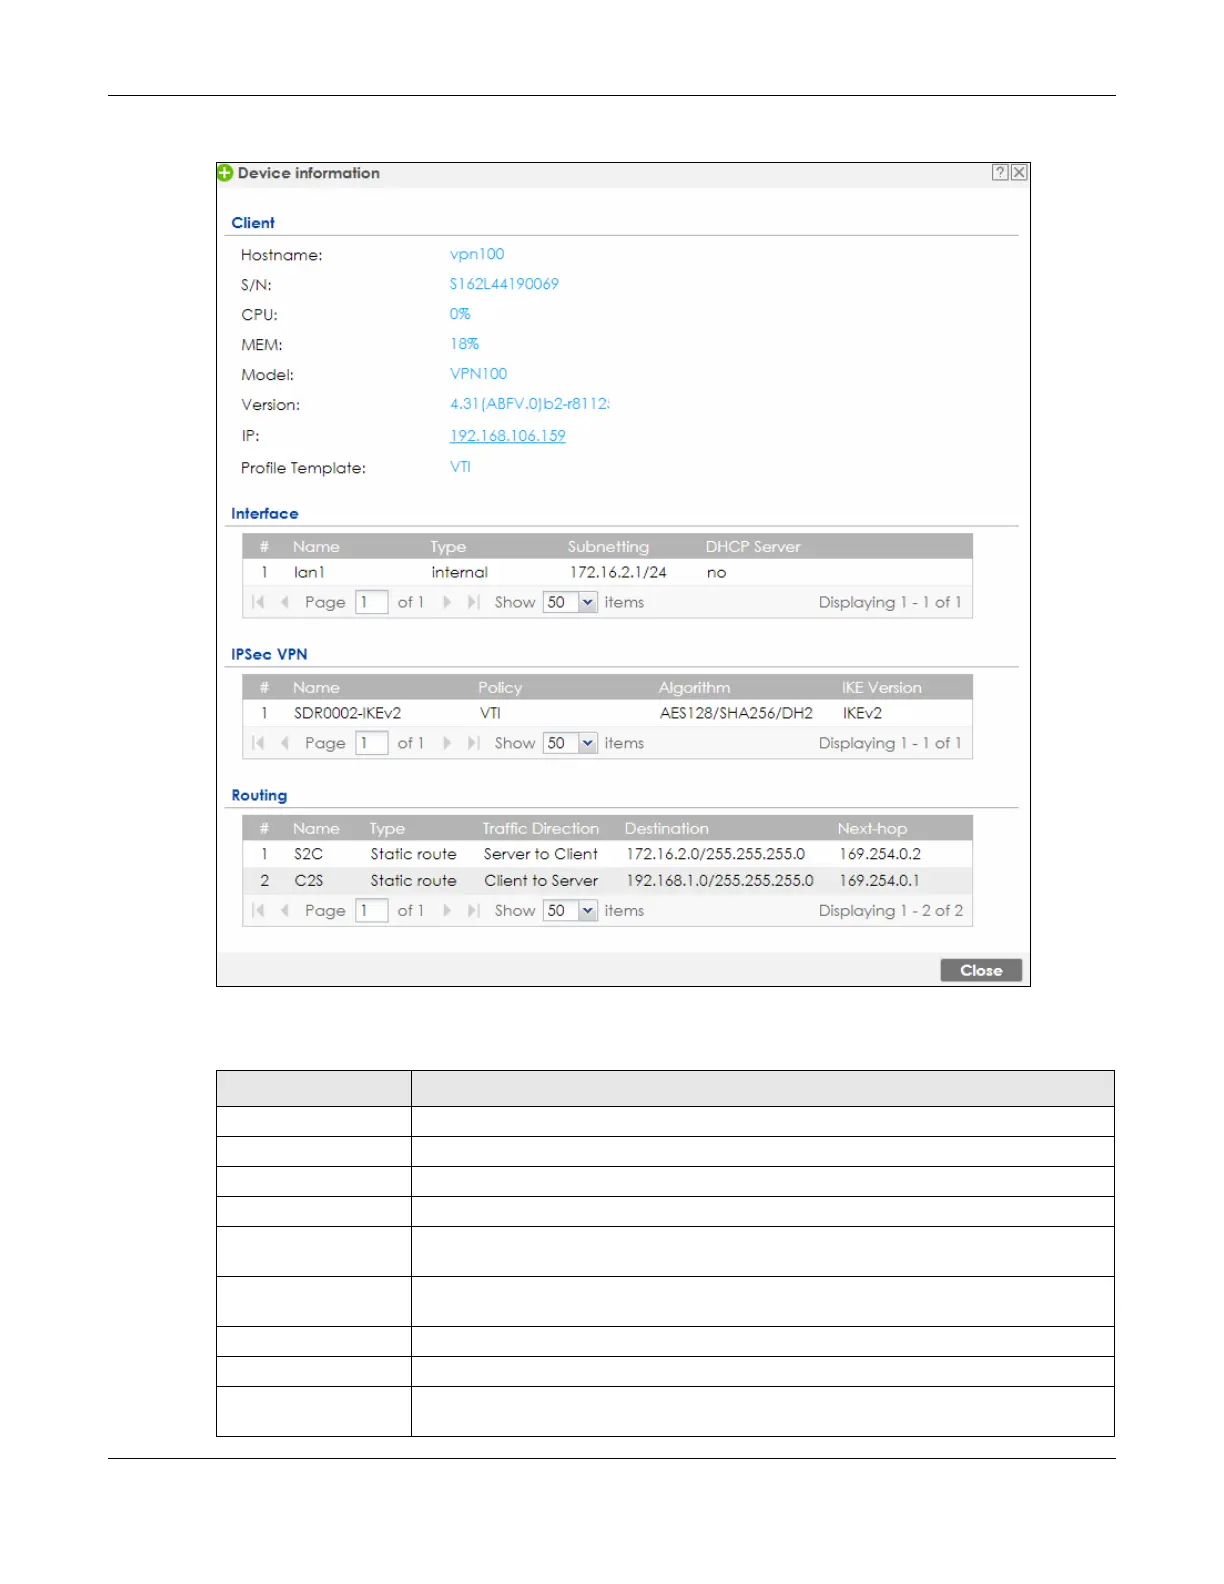Open the 192.168.106.159 IP link
Viewport: 1224px width, 1584px height.
pos(507,436)
